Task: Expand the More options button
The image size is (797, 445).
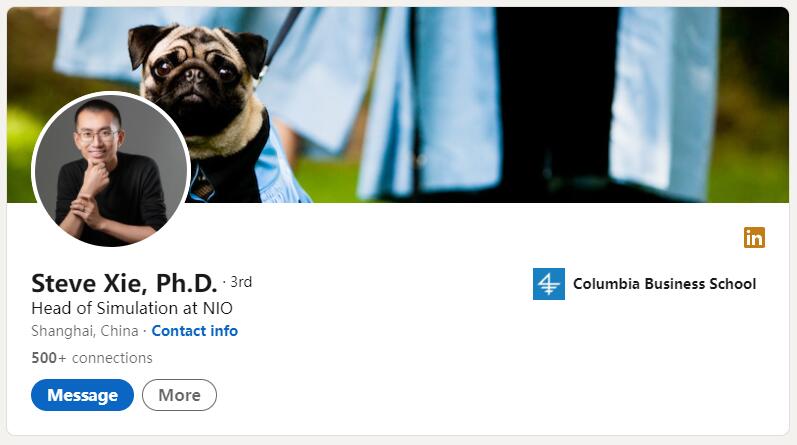Action: (179, 395)
